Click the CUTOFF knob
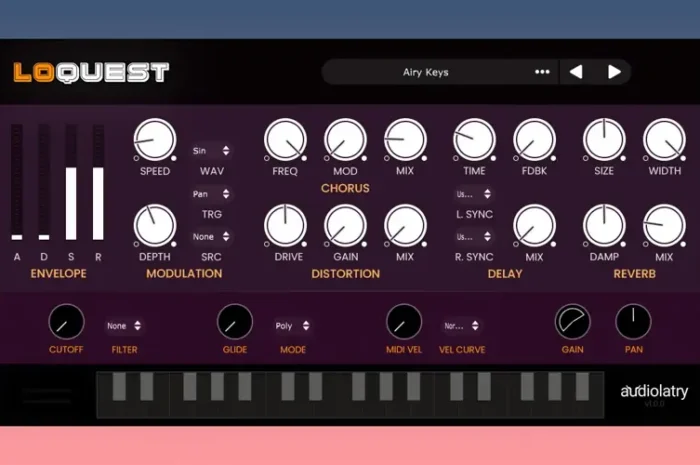The width and height of the screenshot is (700, 465). click(x=66, y=322)
